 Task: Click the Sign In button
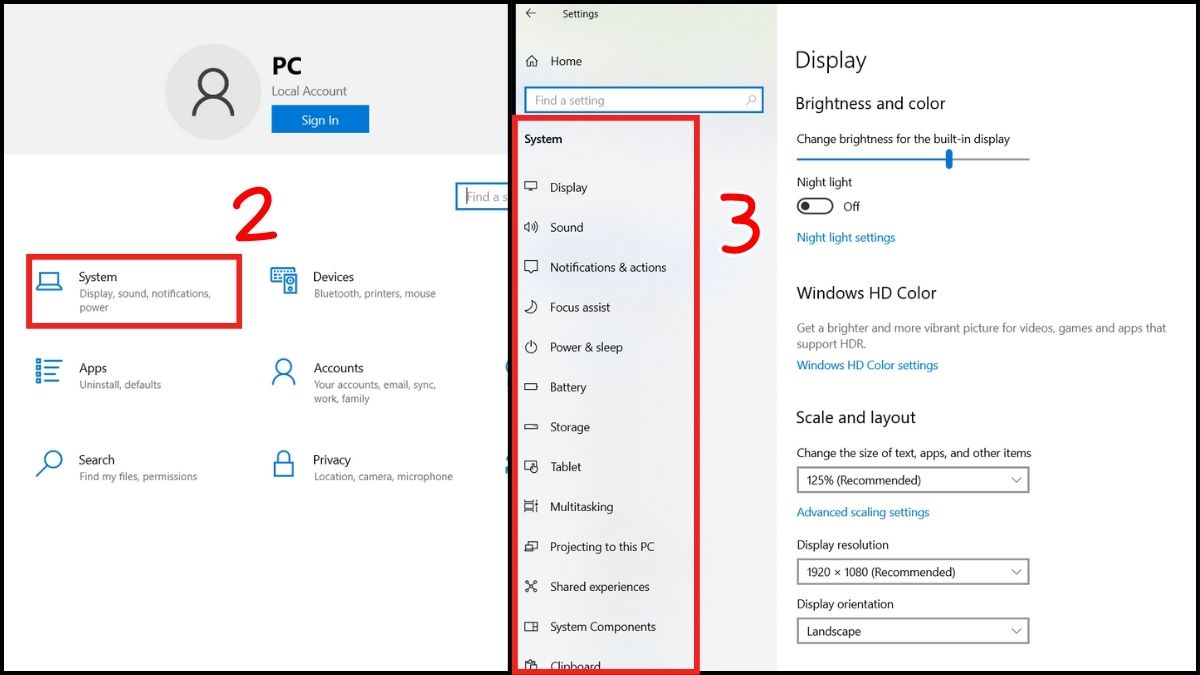pyautogui.click(x=320, y=119)
